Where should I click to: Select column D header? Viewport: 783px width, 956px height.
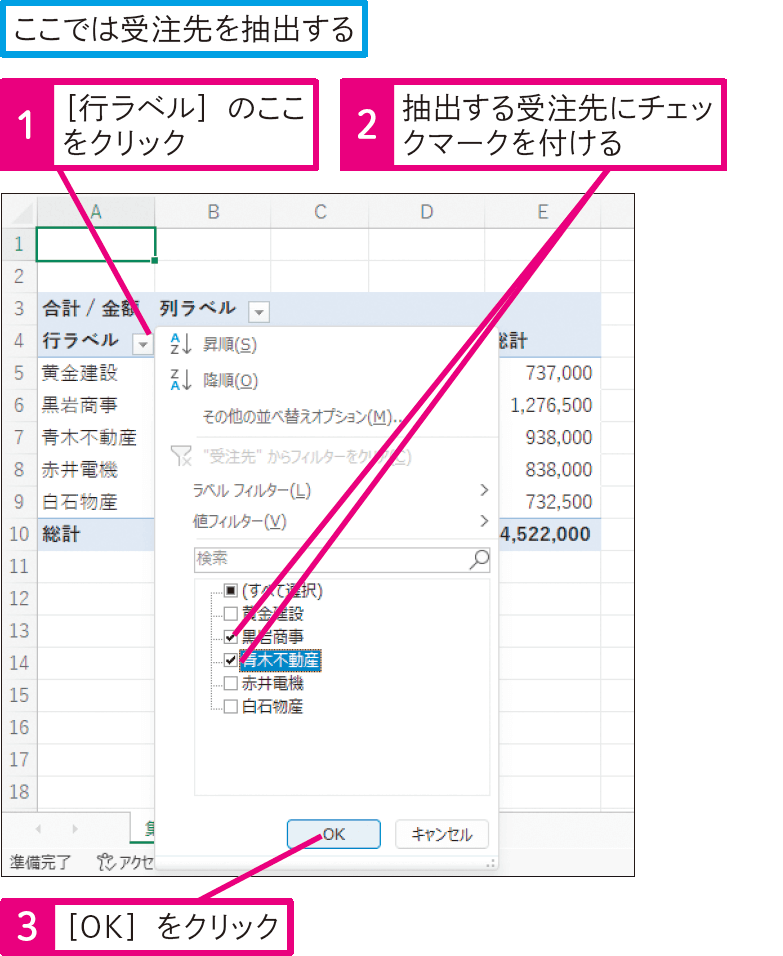(x=427, y=212)
